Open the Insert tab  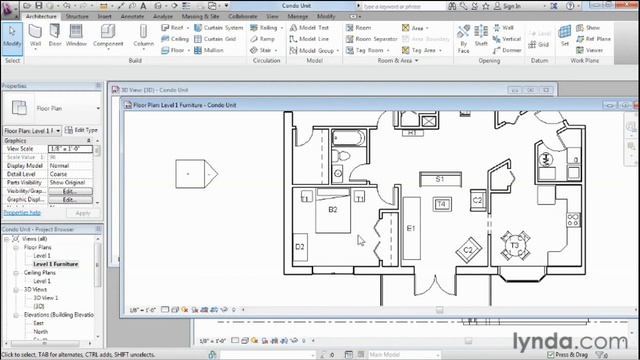[104, 16]
